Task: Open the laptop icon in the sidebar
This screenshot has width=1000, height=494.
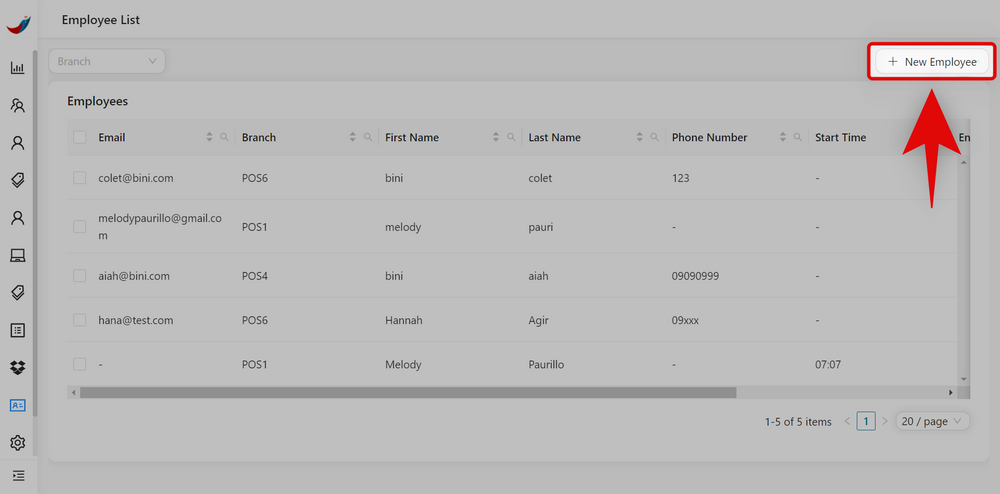Action: (x=17, y=255)
